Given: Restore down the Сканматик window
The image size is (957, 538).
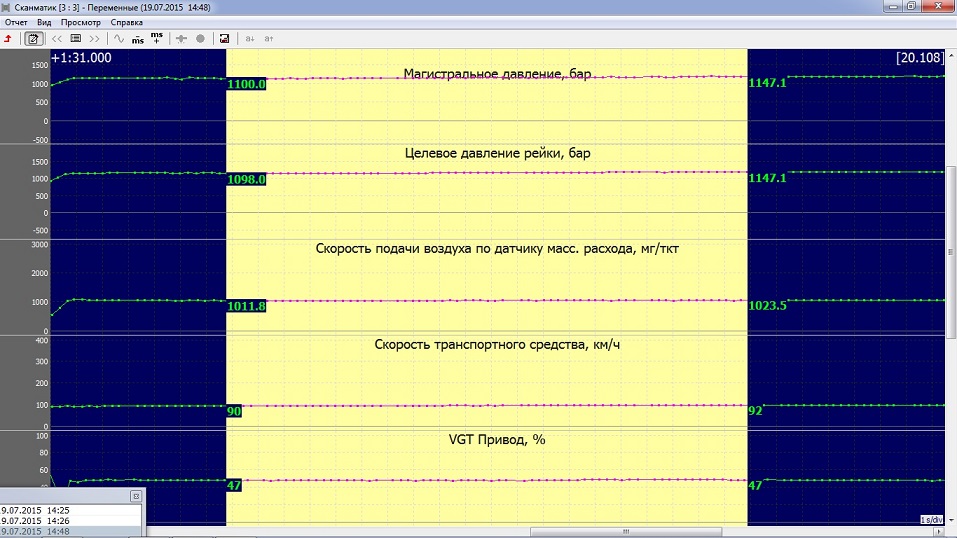Looking at the screenshot, I should click(911, 6).
